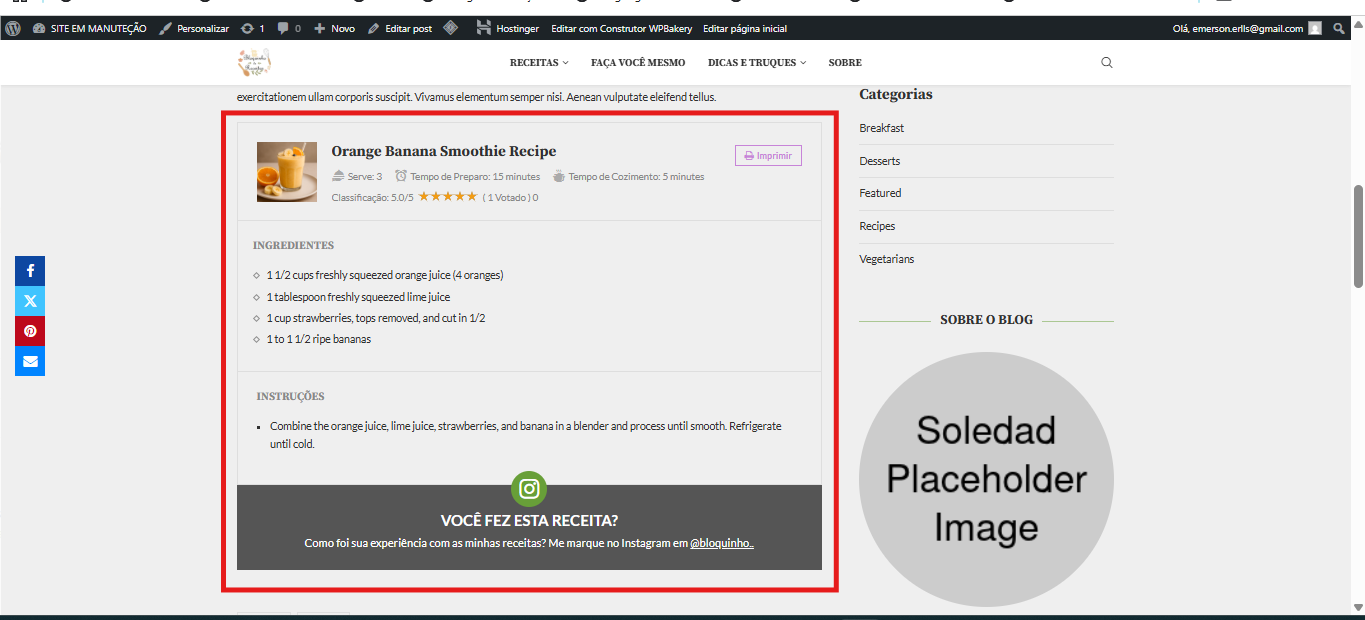The image size is (1365, 620).
Task: Click the orange smoothie recipe thumbnail
Action: pos(287,172)
